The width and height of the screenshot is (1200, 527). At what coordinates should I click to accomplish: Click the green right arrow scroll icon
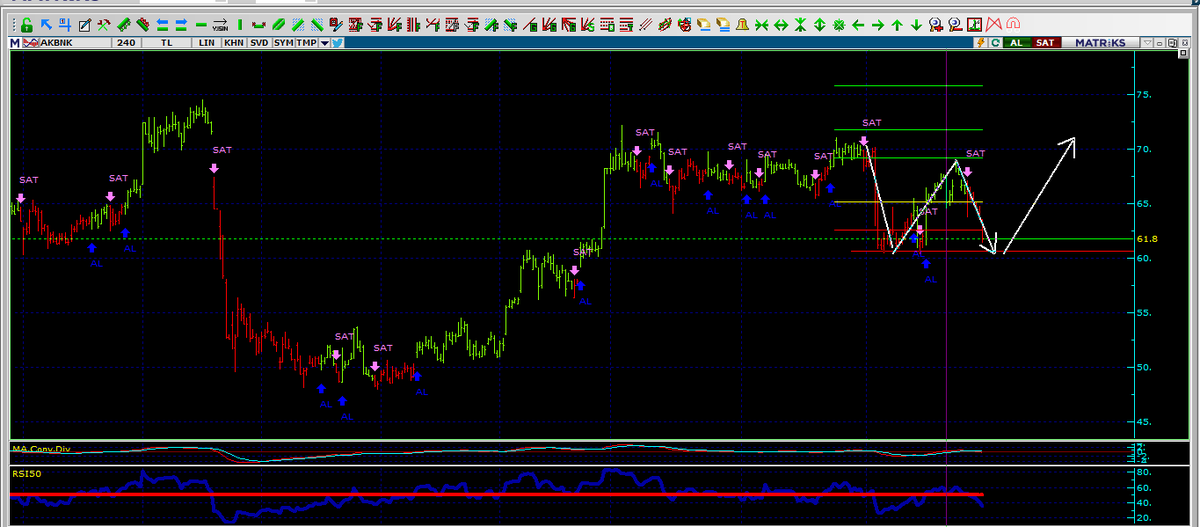(x=877, y=25)
